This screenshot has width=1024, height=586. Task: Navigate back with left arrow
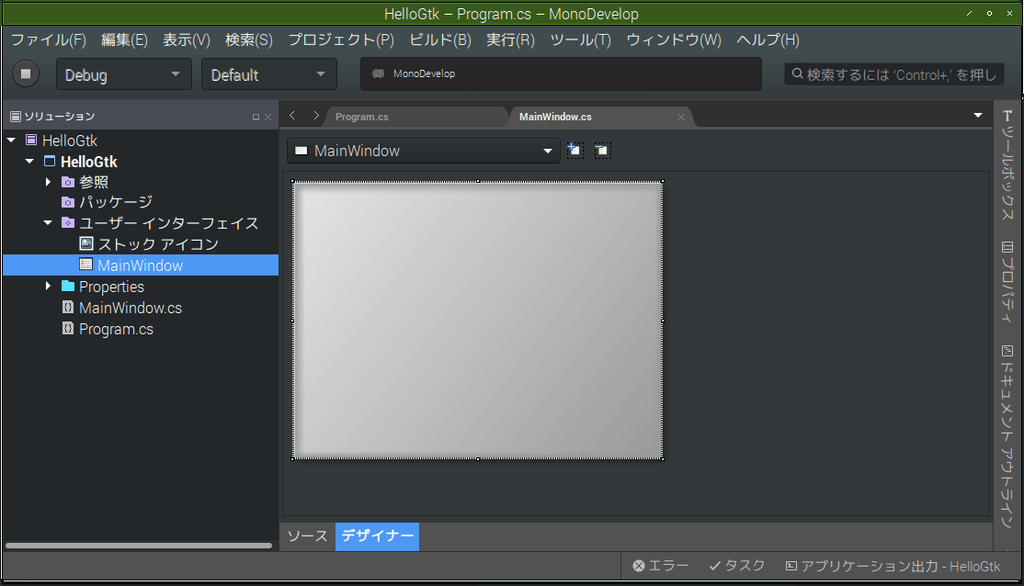(293, 116)
